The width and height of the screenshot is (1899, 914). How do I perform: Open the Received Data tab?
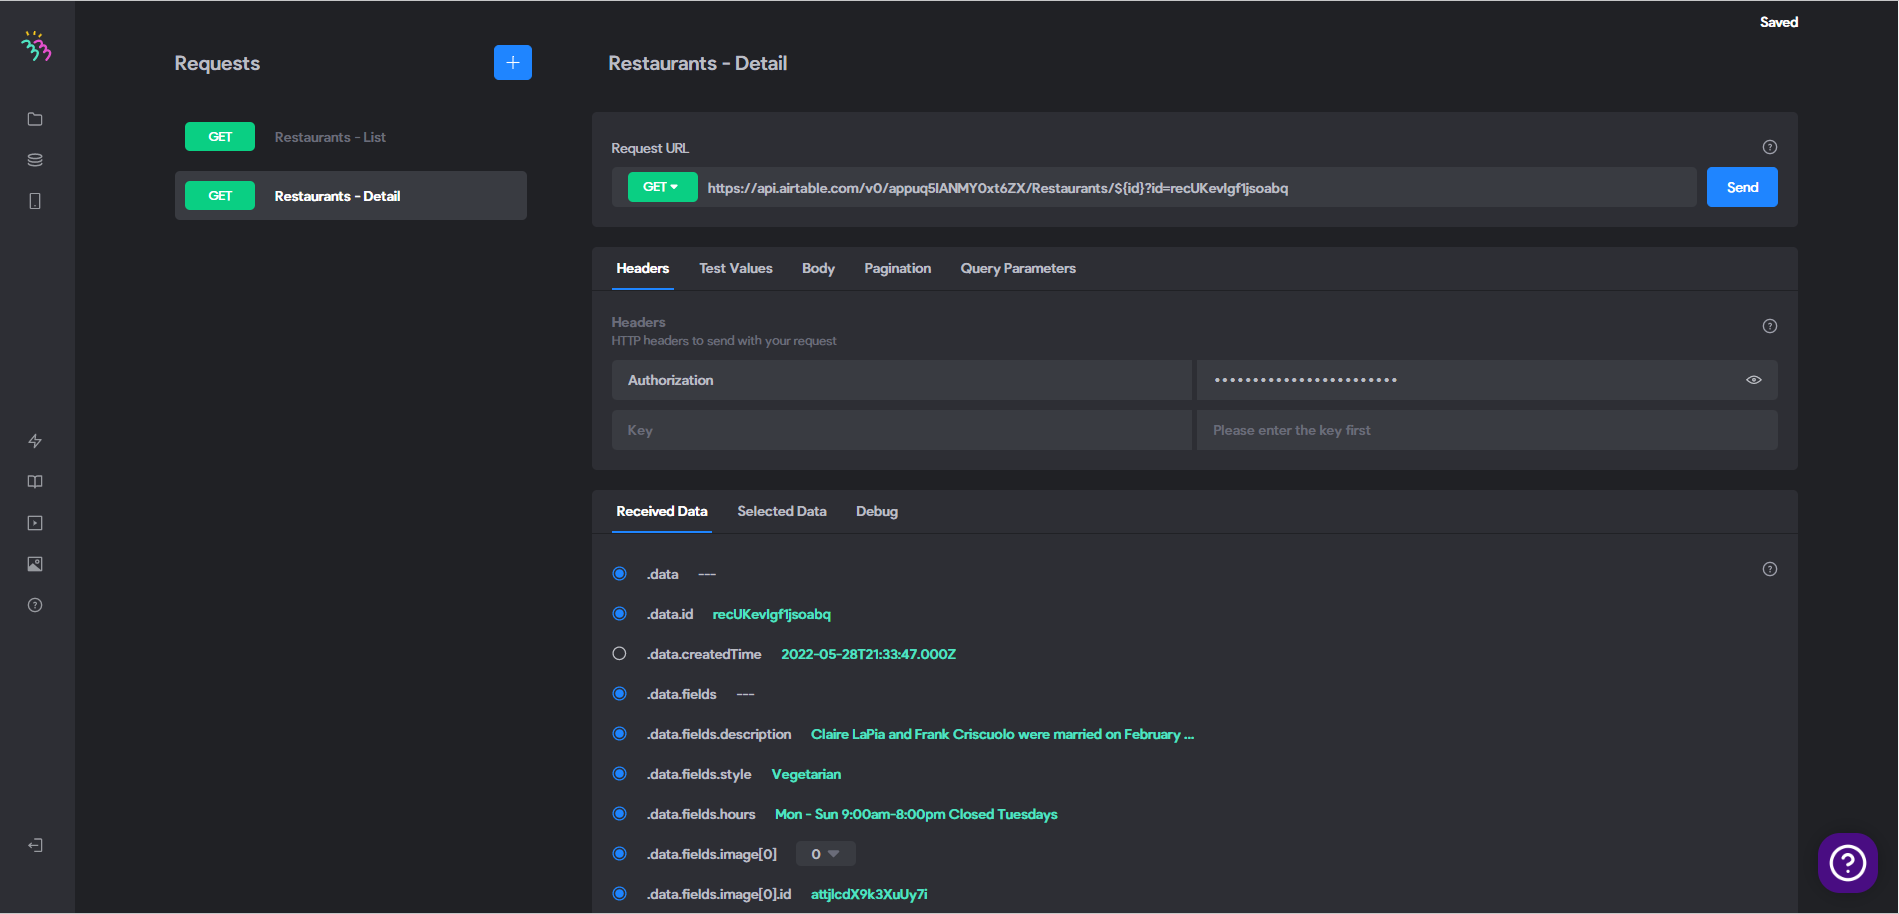tap(662, 511)
